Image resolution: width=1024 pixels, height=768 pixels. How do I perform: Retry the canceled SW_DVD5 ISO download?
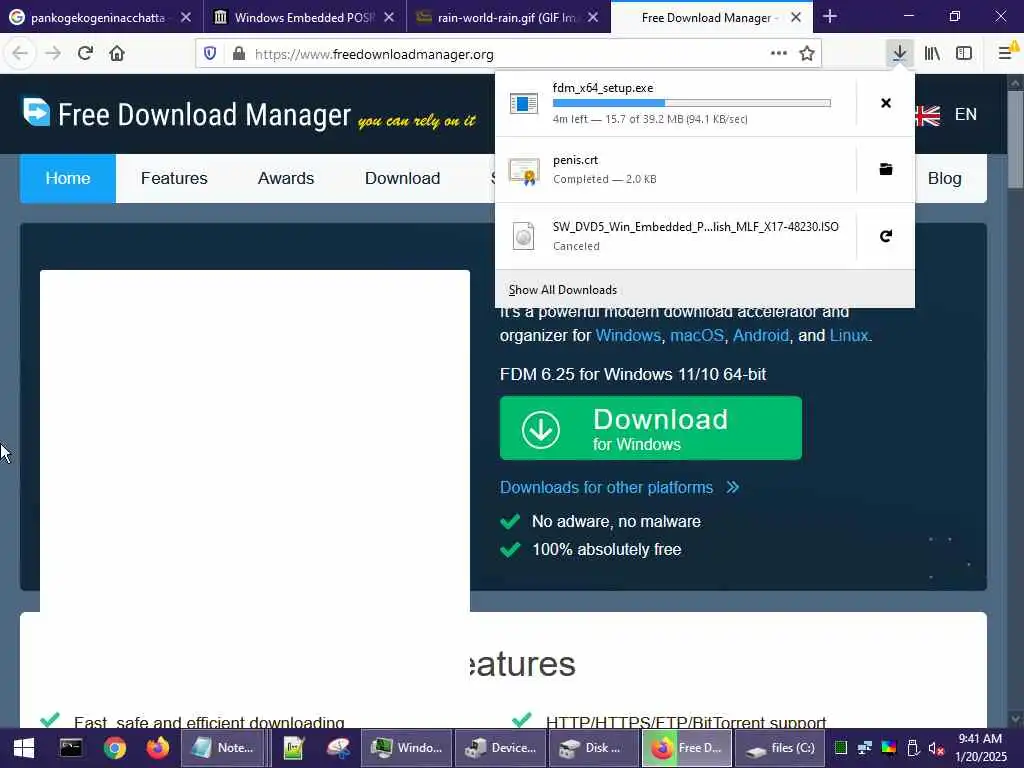click(x=886, y=236)
